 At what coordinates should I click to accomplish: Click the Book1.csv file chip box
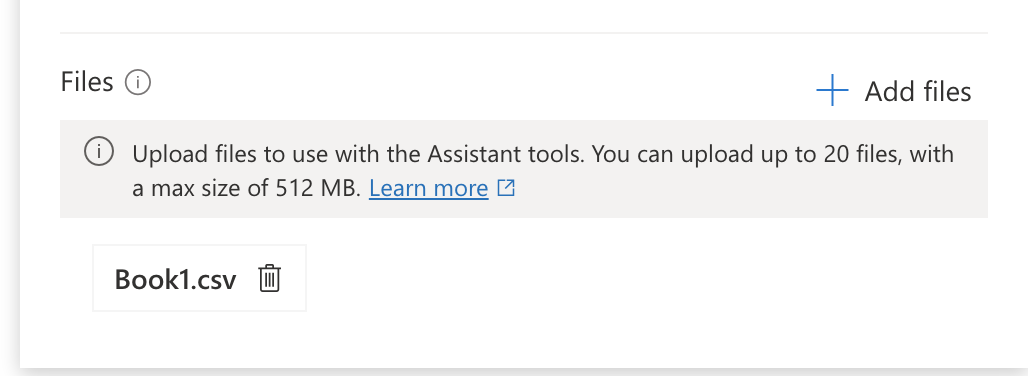199,278
